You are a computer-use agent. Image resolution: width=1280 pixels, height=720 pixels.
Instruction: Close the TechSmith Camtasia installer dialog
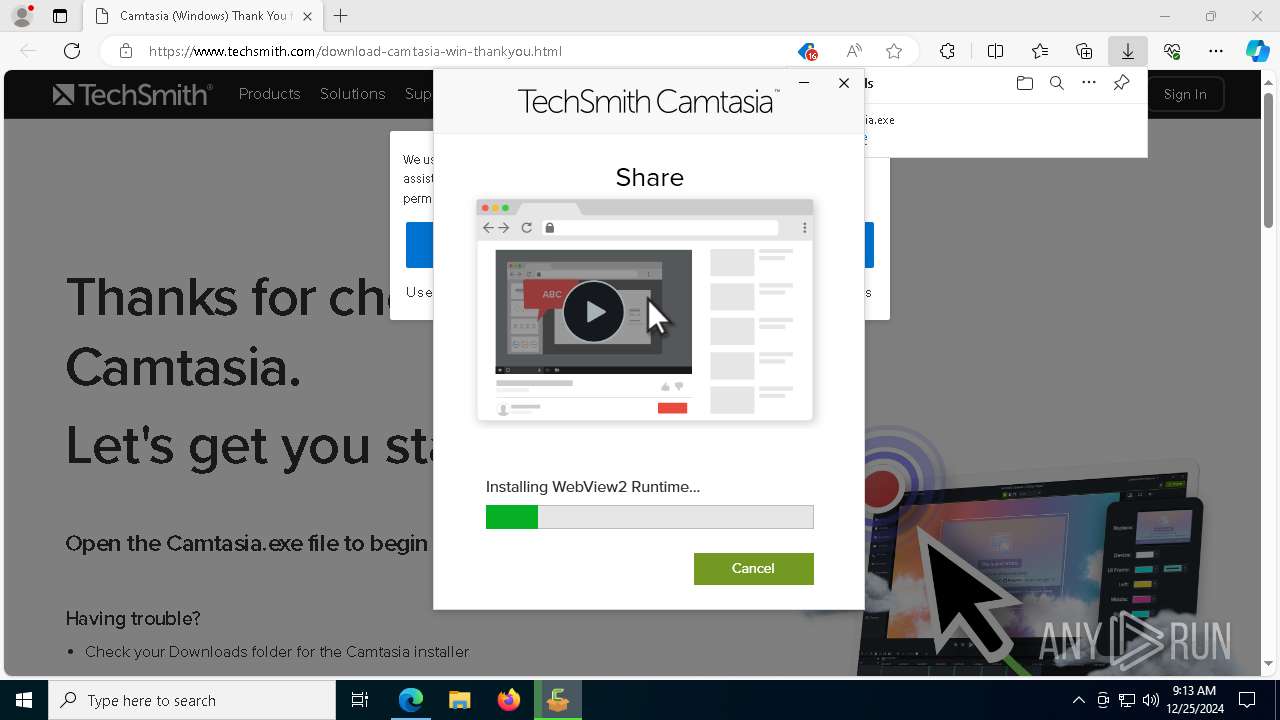click(844, 83)
